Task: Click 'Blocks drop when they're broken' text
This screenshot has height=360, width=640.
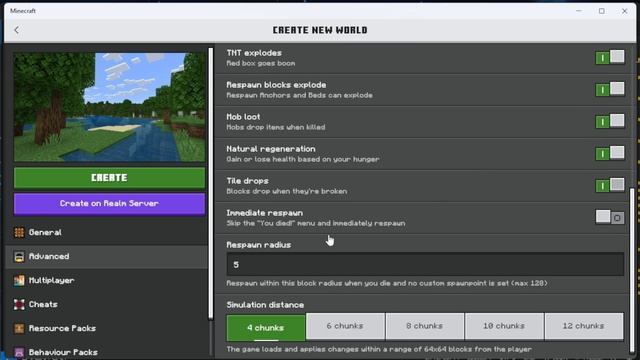Action: coord(287,191)
